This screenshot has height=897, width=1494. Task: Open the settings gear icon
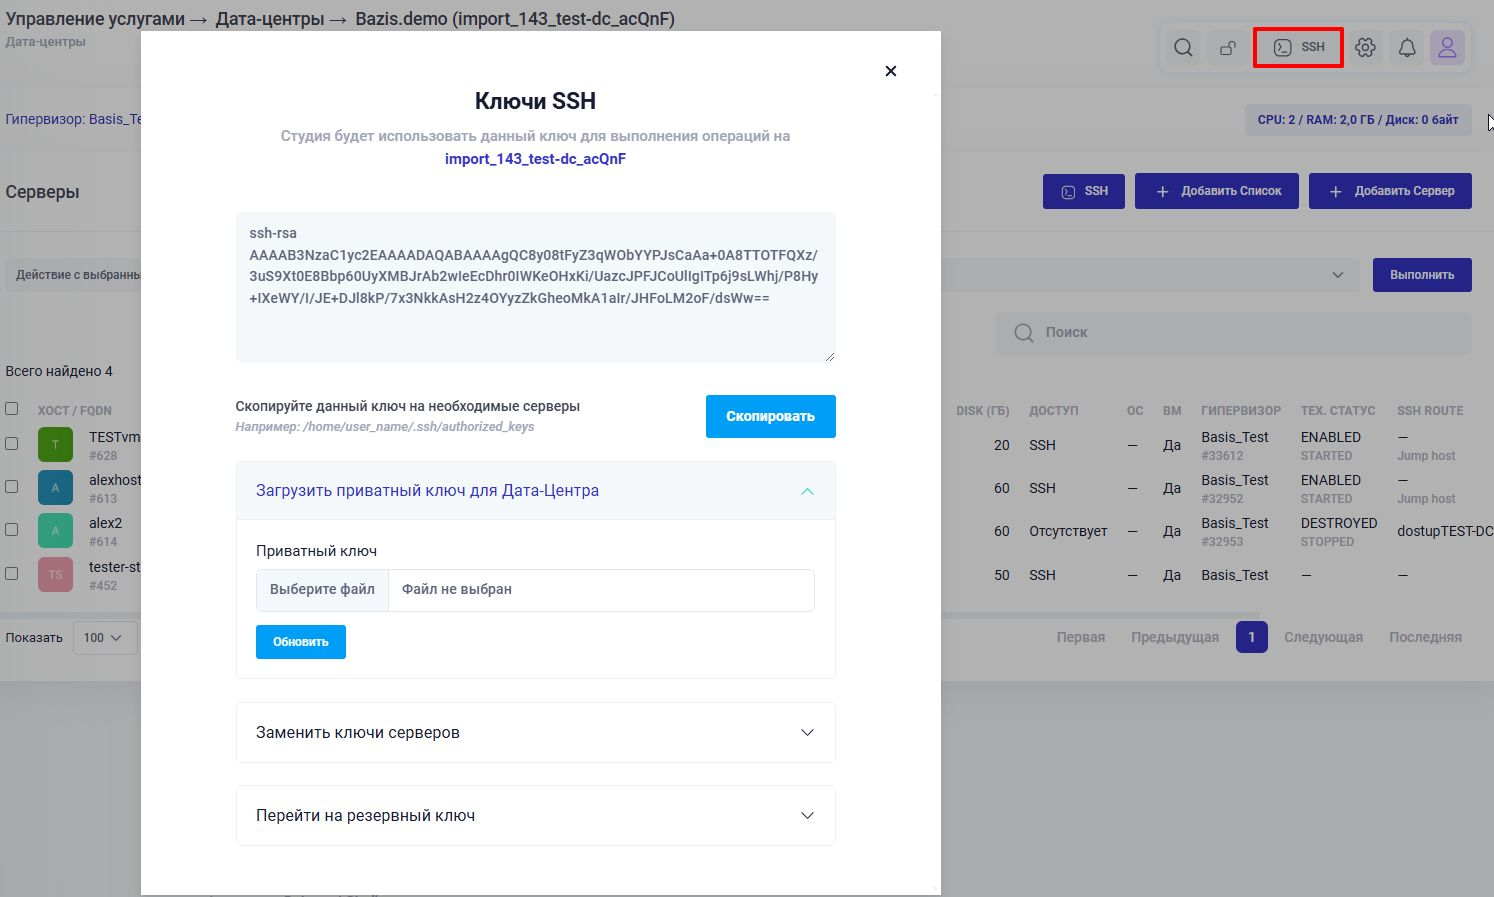1365,48
